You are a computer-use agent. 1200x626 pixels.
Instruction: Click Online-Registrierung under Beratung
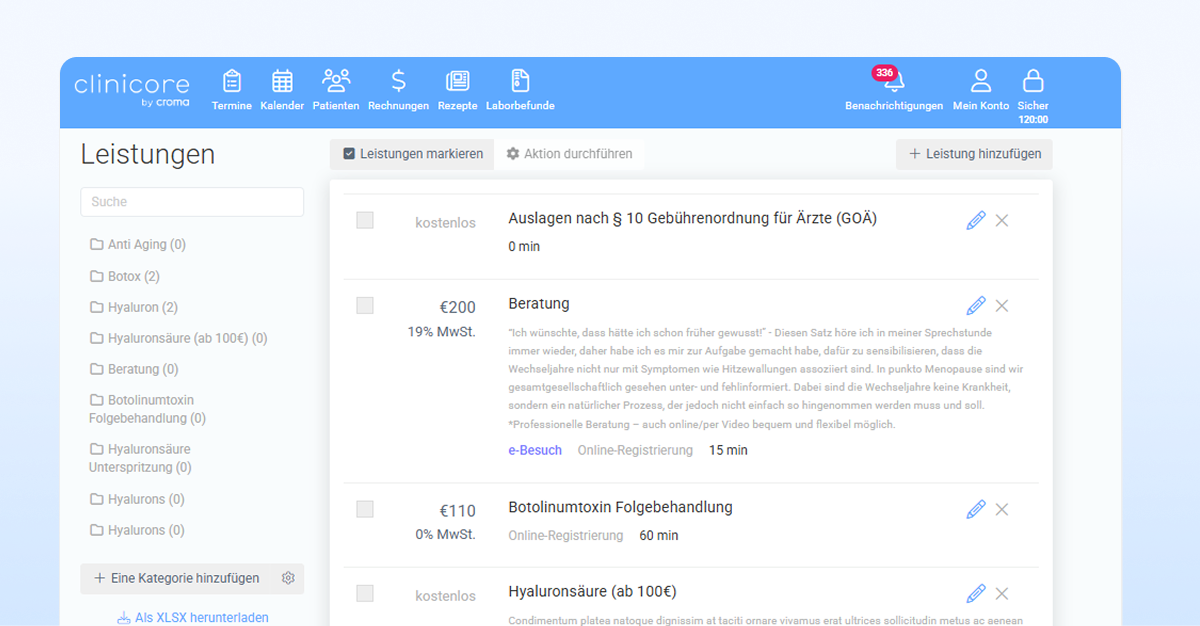(x=635, y=450)
